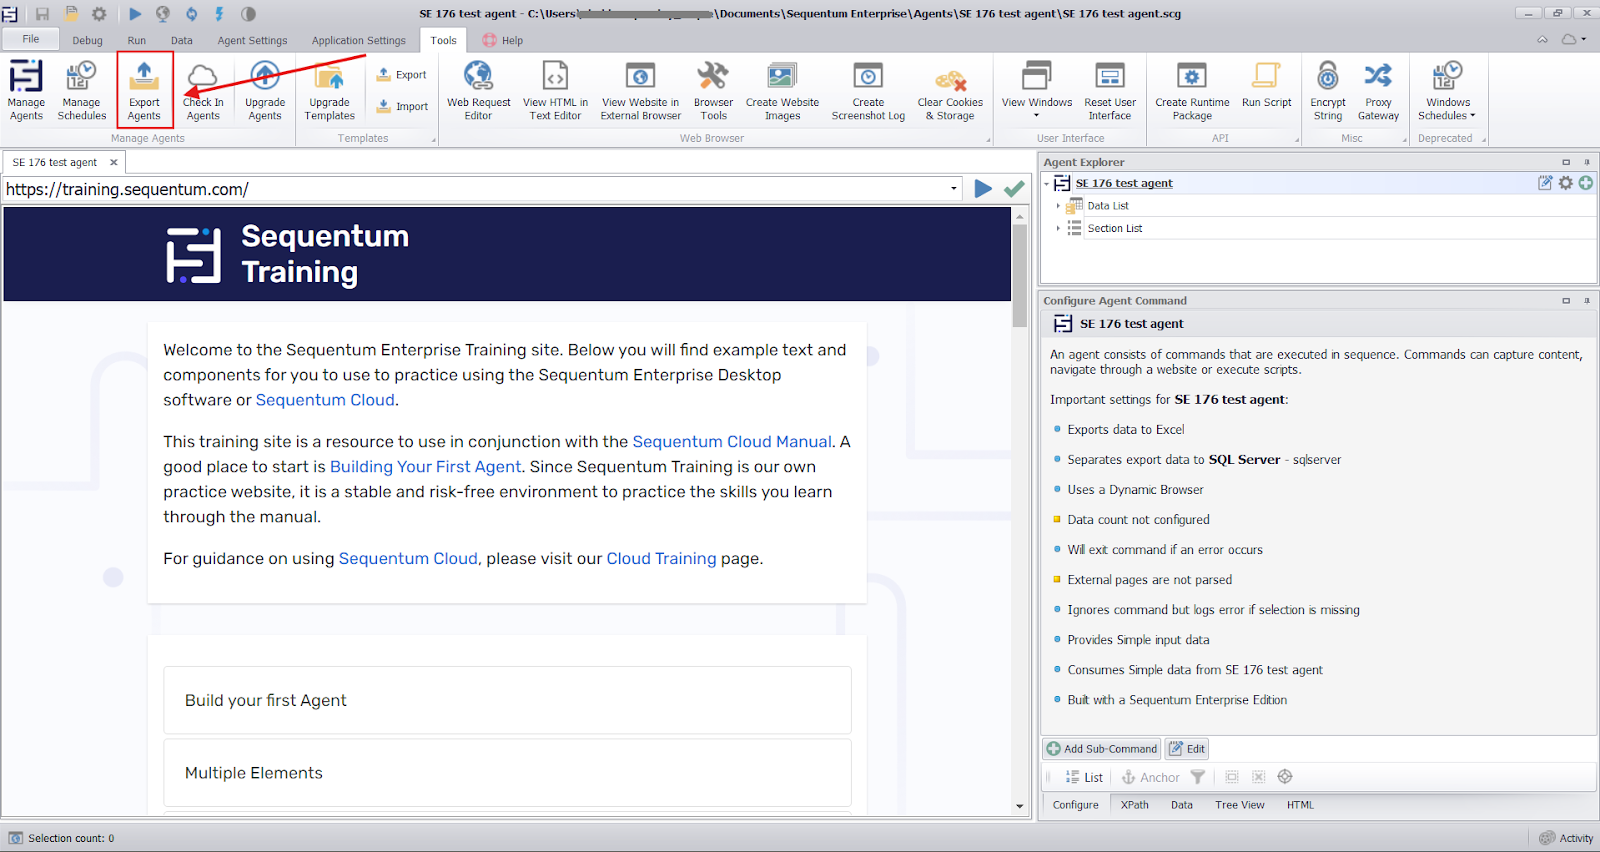Click the List command button

click(x=1084, y=777)
